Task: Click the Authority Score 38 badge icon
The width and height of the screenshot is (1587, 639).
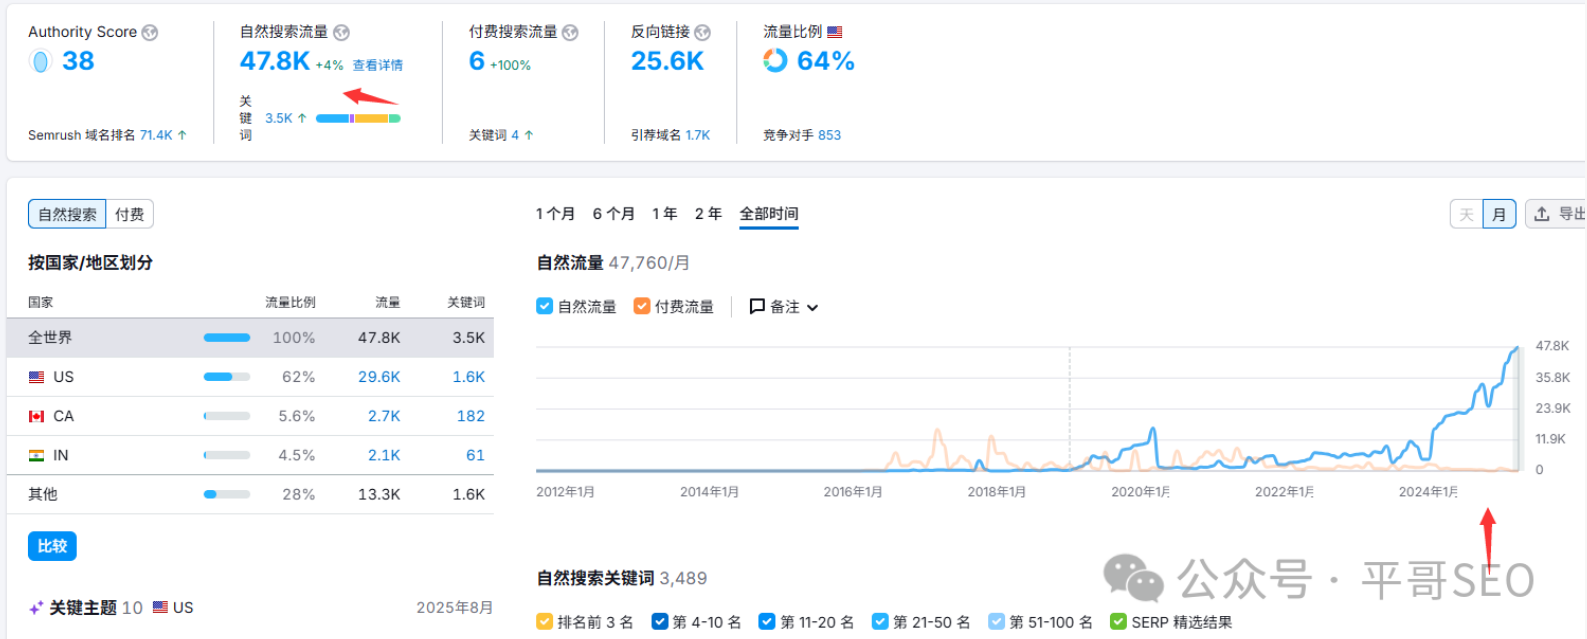Action: pyautogui.click(x=40, y=61)
